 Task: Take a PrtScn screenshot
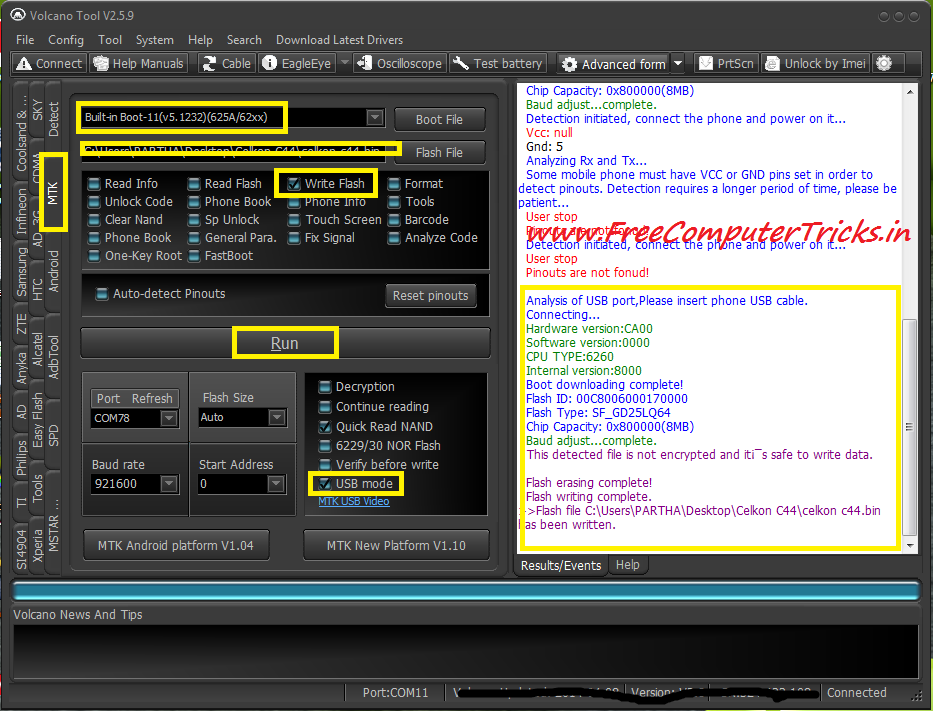(x=727, y=63)
